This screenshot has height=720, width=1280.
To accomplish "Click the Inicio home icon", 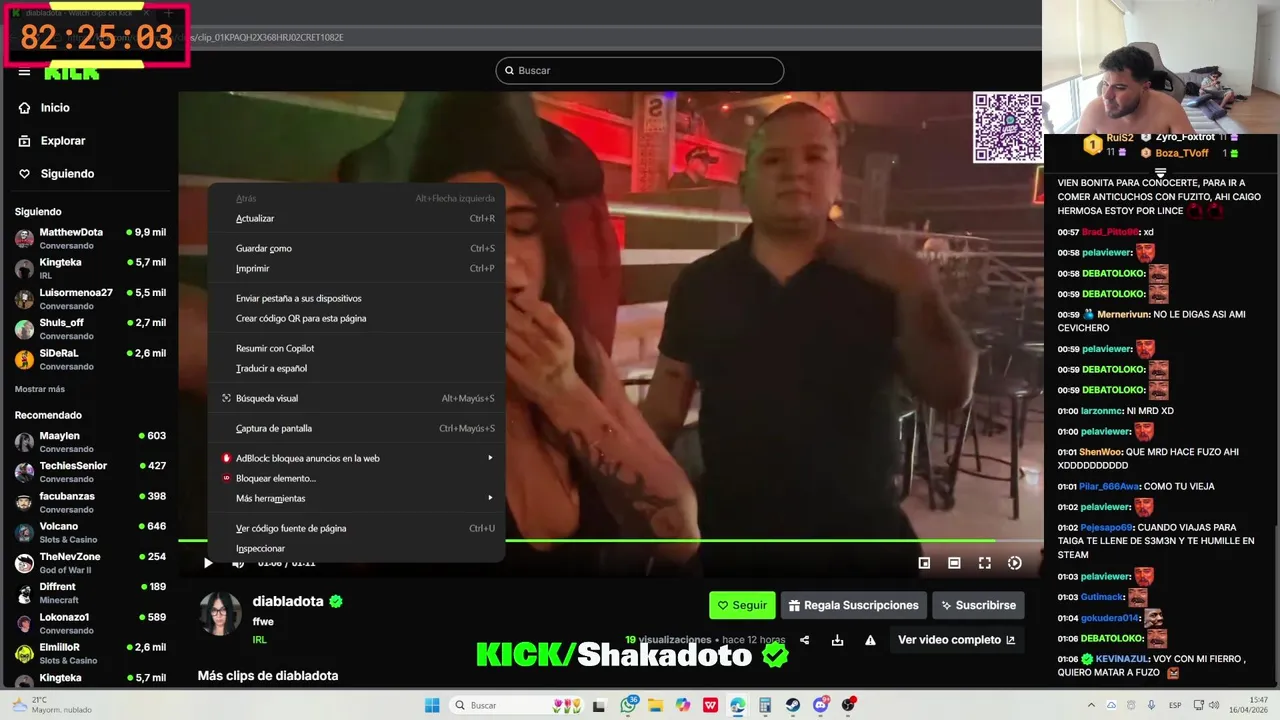I will click(x=25, y=108).
